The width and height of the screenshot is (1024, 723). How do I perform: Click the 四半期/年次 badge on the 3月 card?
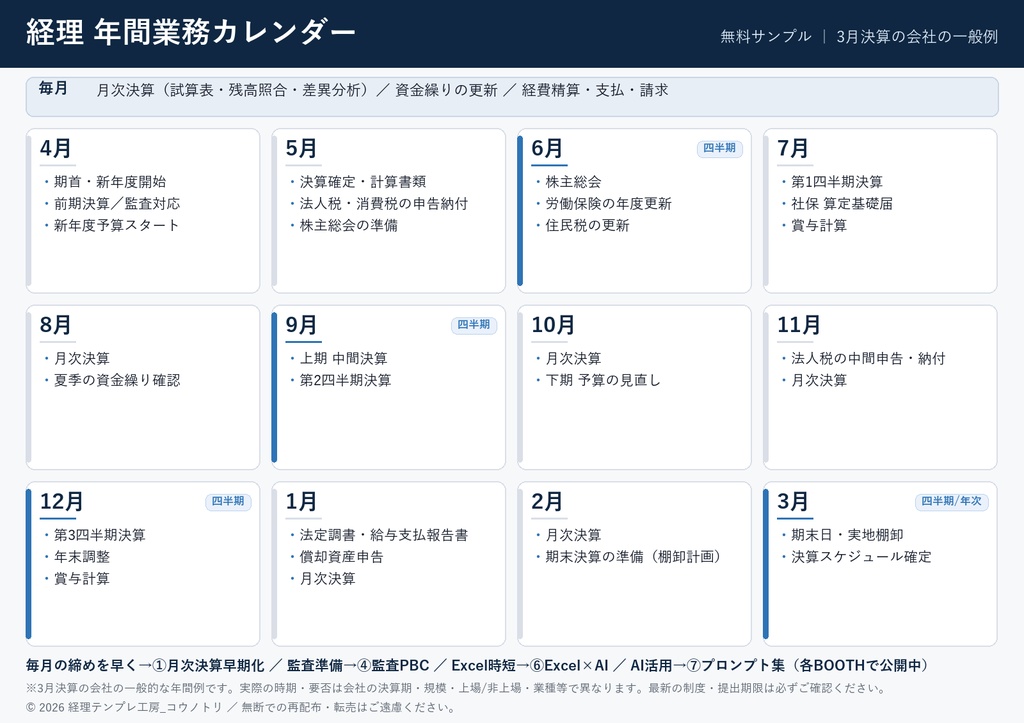952,501
